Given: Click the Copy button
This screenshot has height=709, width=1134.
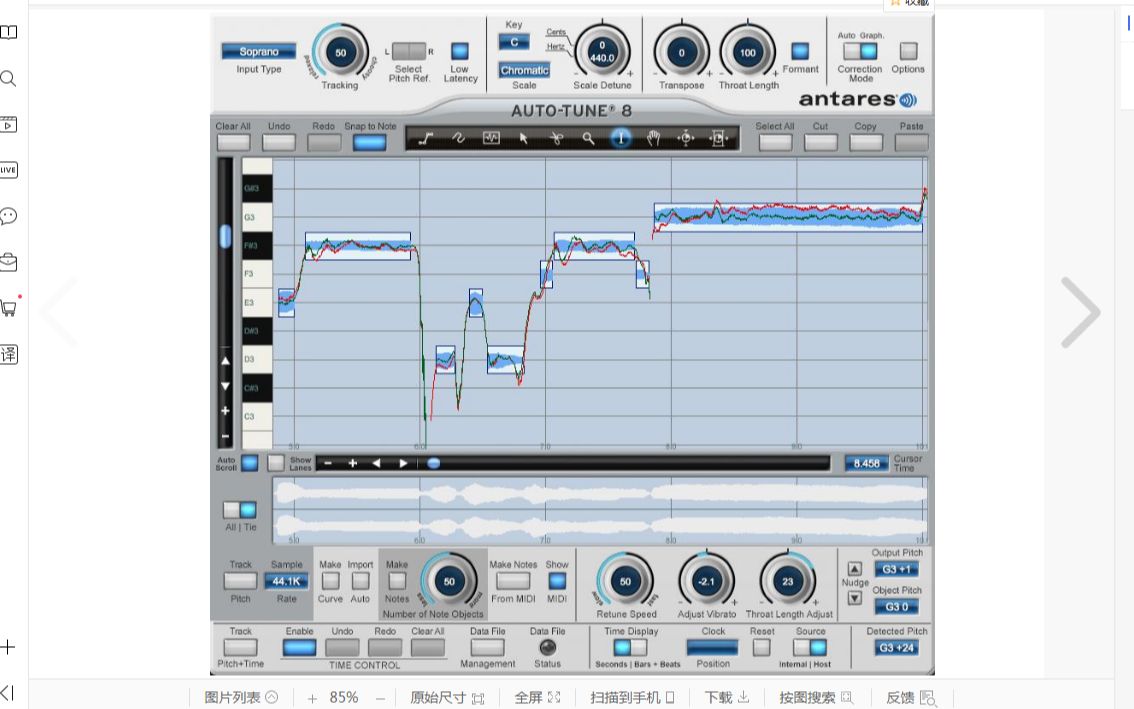Looking at the screenshot, I should click(866, 143).
